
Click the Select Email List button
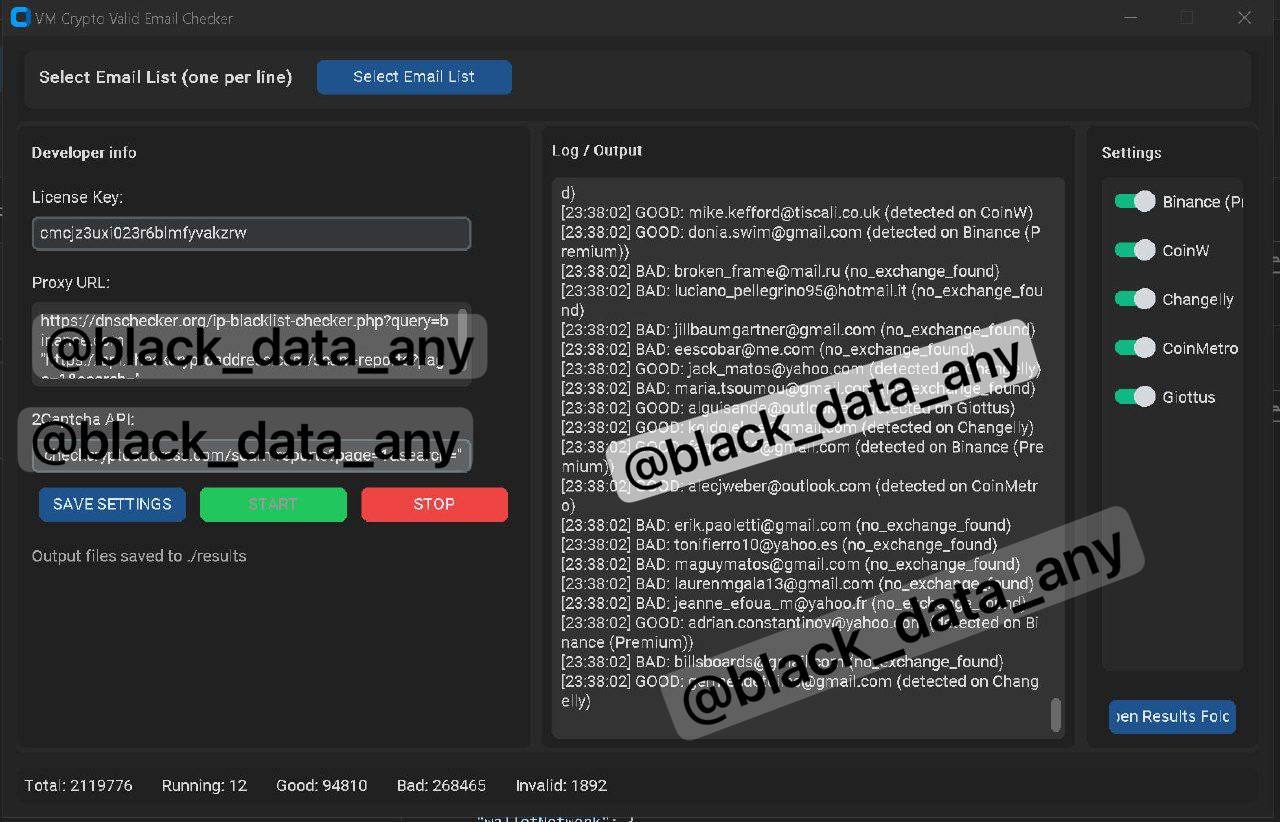(x=414, y=77)
